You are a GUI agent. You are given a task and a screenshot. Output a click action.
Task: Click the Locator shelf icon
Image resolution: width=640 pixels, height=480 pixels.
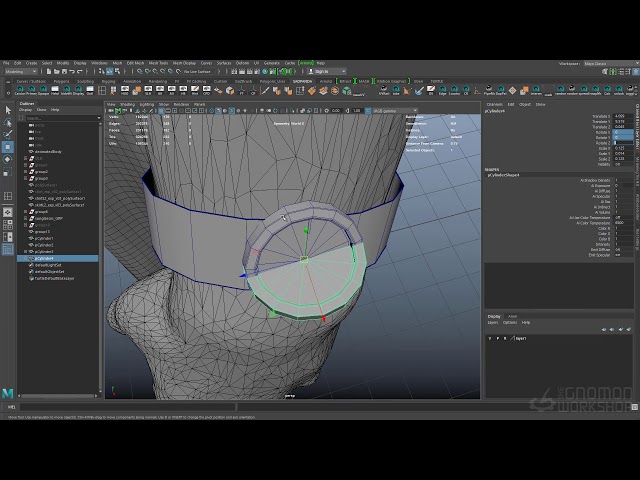(x=454, y=90)
